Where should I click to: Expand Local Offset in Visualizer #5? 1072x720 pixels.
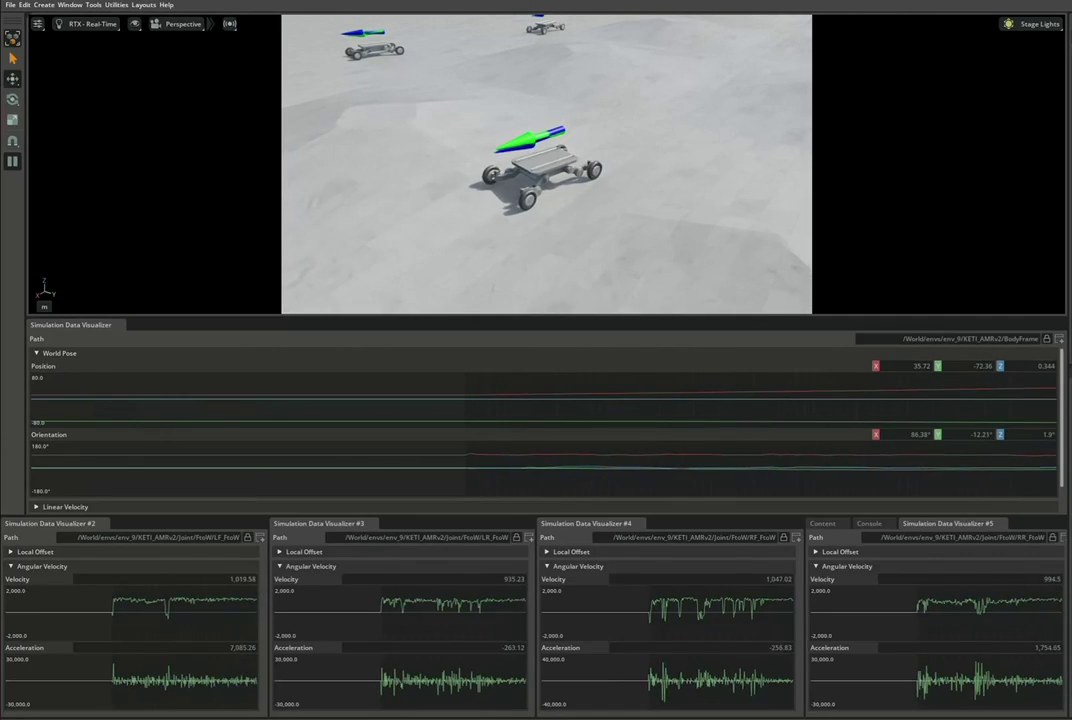[x=816, y=552]
